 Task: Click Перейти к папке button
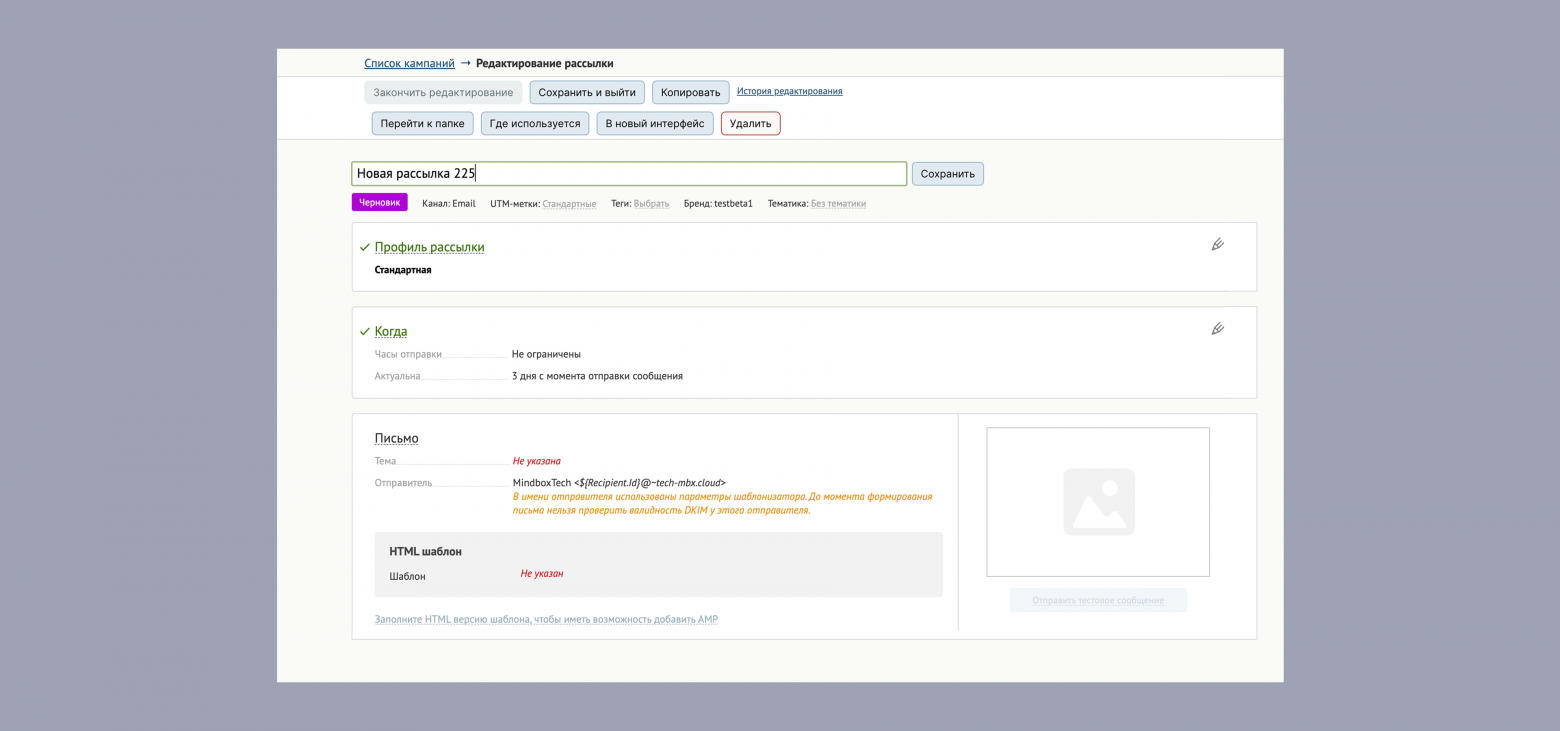(x=422, y=124)
